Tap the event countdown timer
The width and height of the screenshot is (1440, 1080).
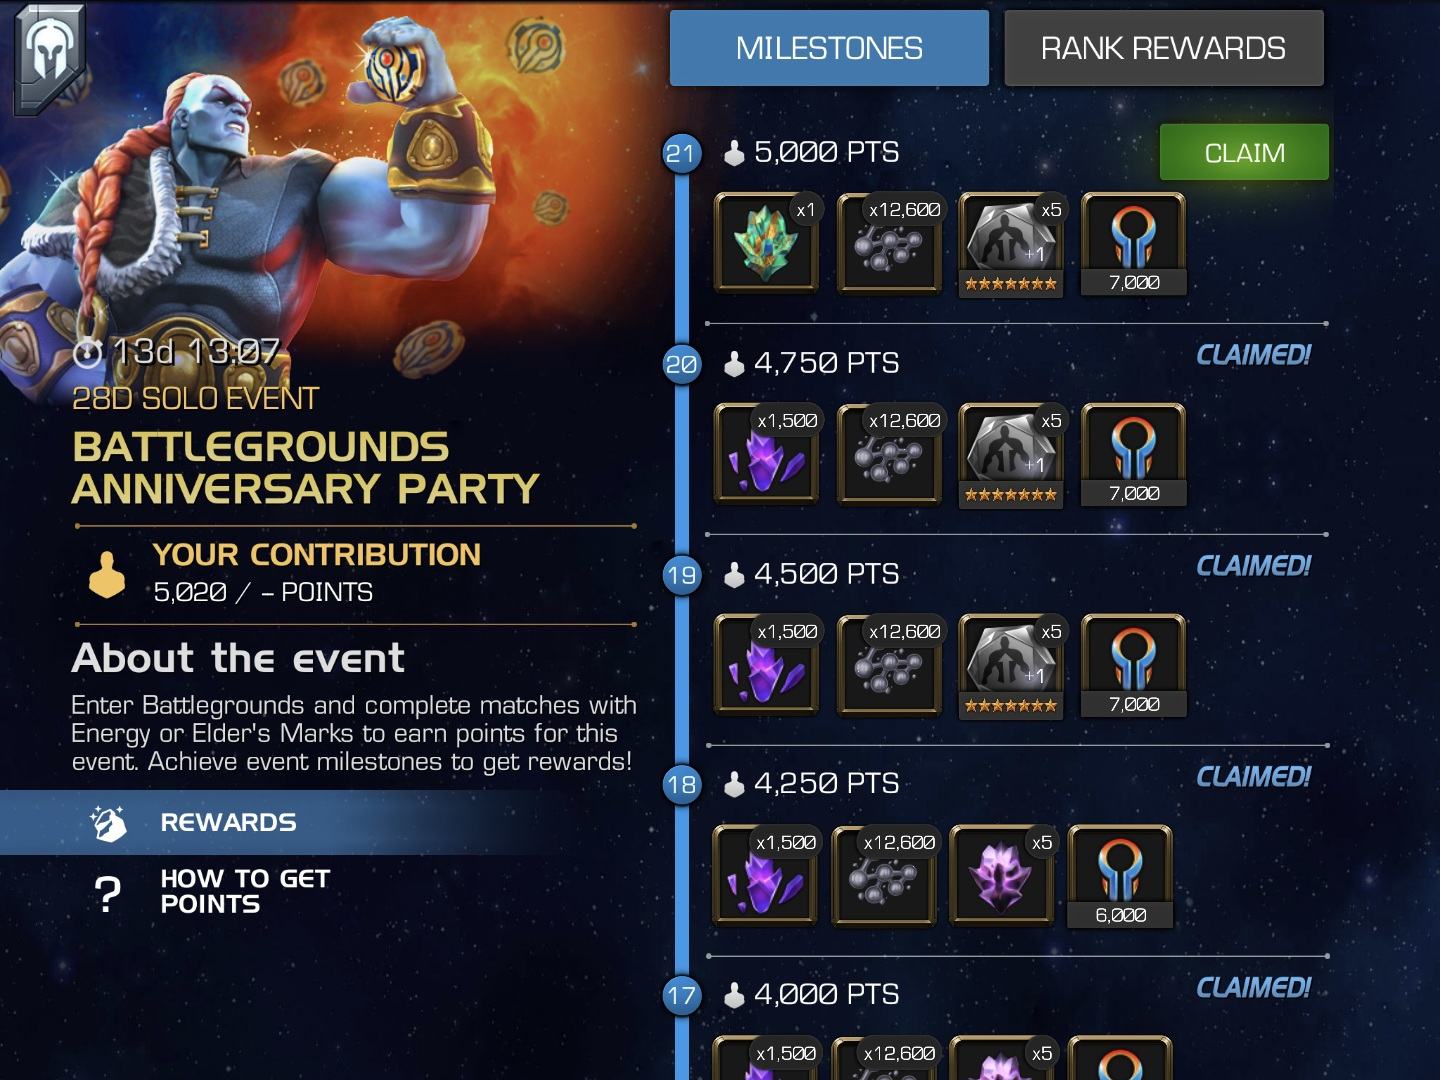tap(177, 352)
